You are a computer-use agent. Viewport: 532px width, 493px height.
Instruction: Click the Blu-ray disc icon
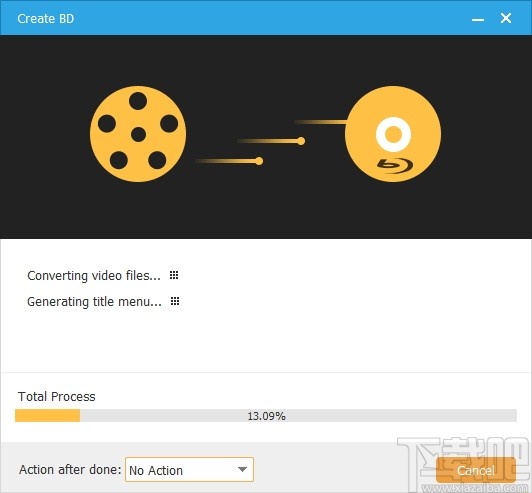(x=393, y=134)
